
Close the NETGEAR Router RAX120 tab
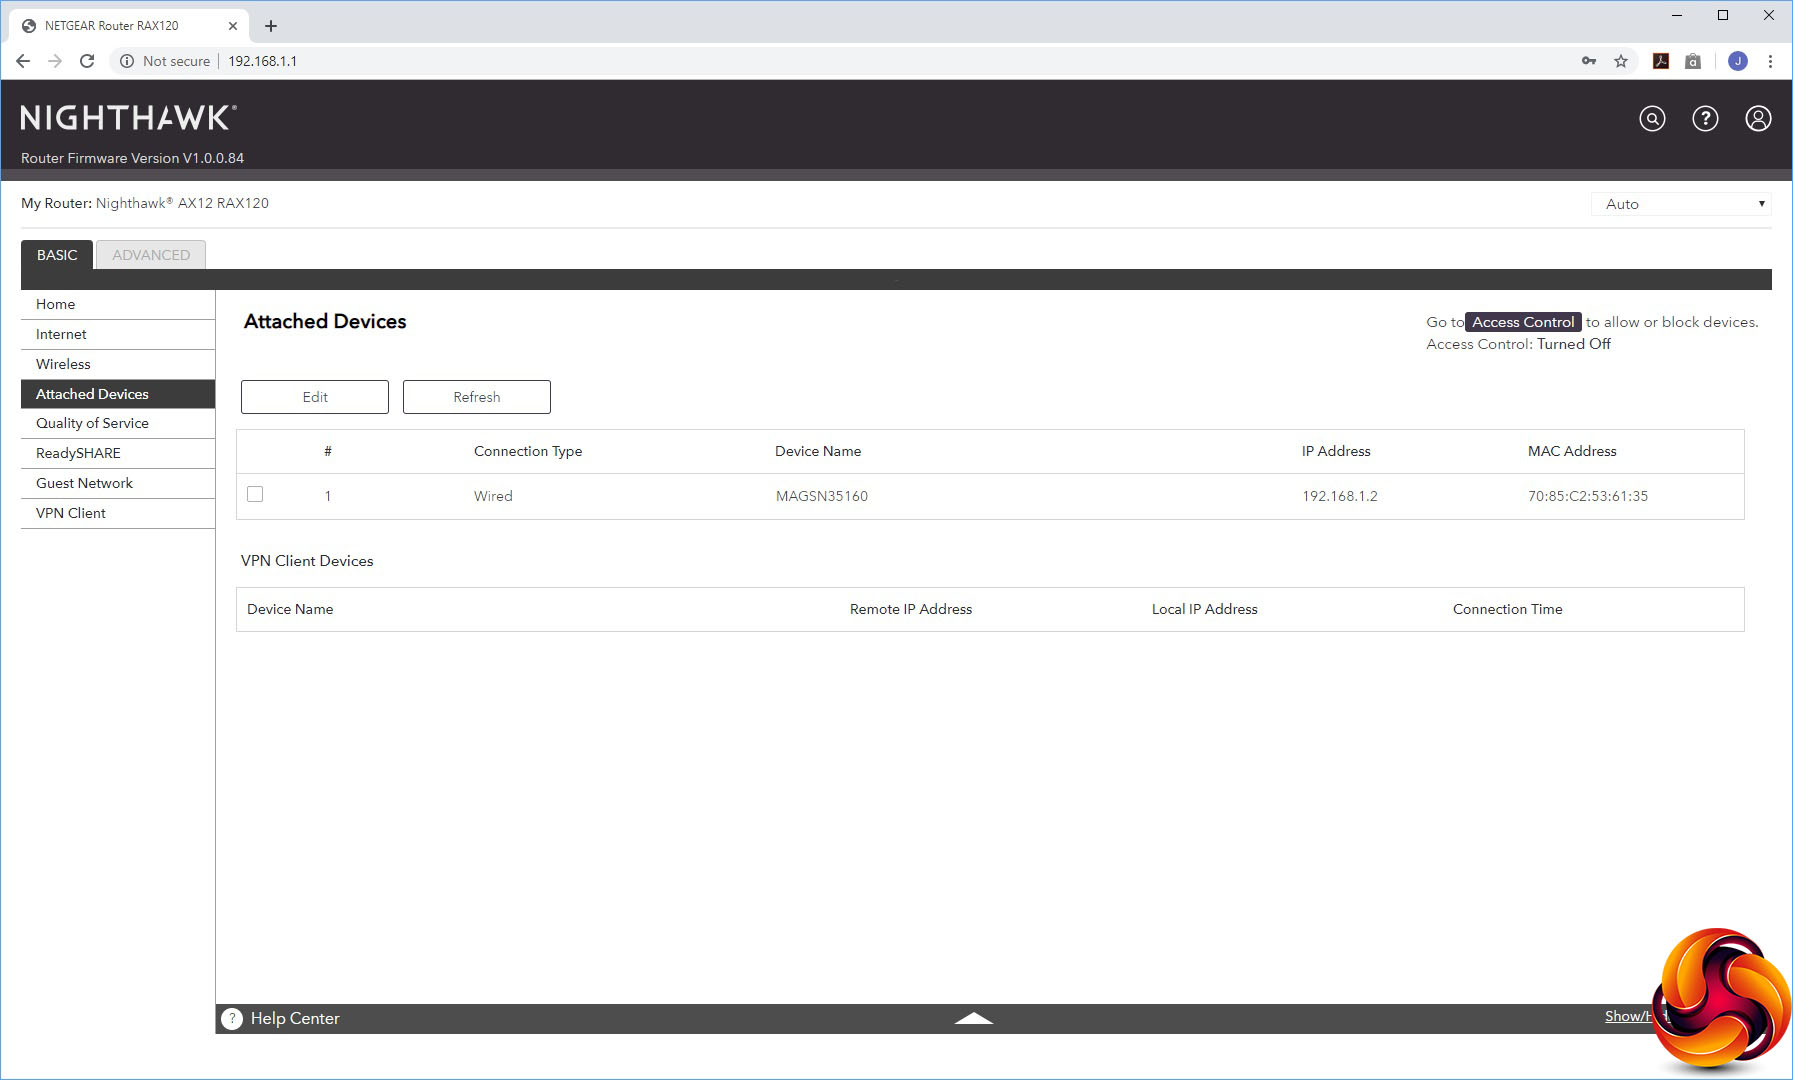point(233,26)
